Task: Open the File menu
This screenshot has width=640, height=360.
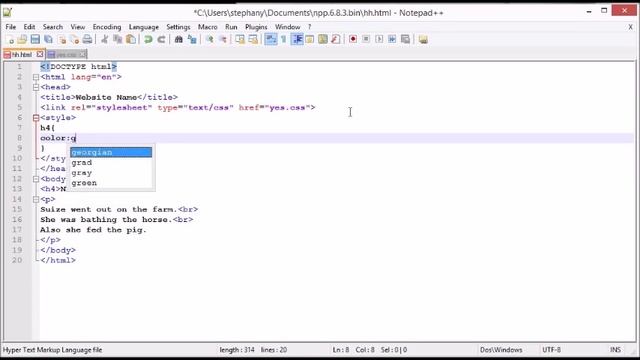Action: 11,27
